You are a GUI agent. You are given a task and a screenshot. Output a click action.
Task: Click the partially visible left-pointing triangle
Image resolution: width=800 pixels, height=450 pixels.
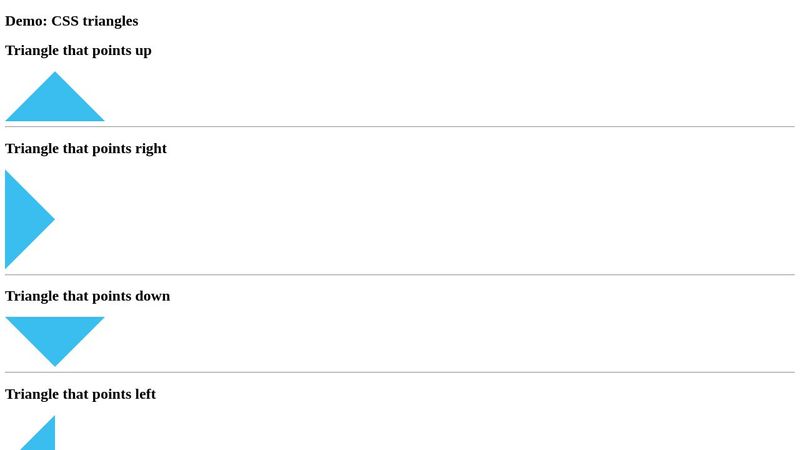(43, 437)
